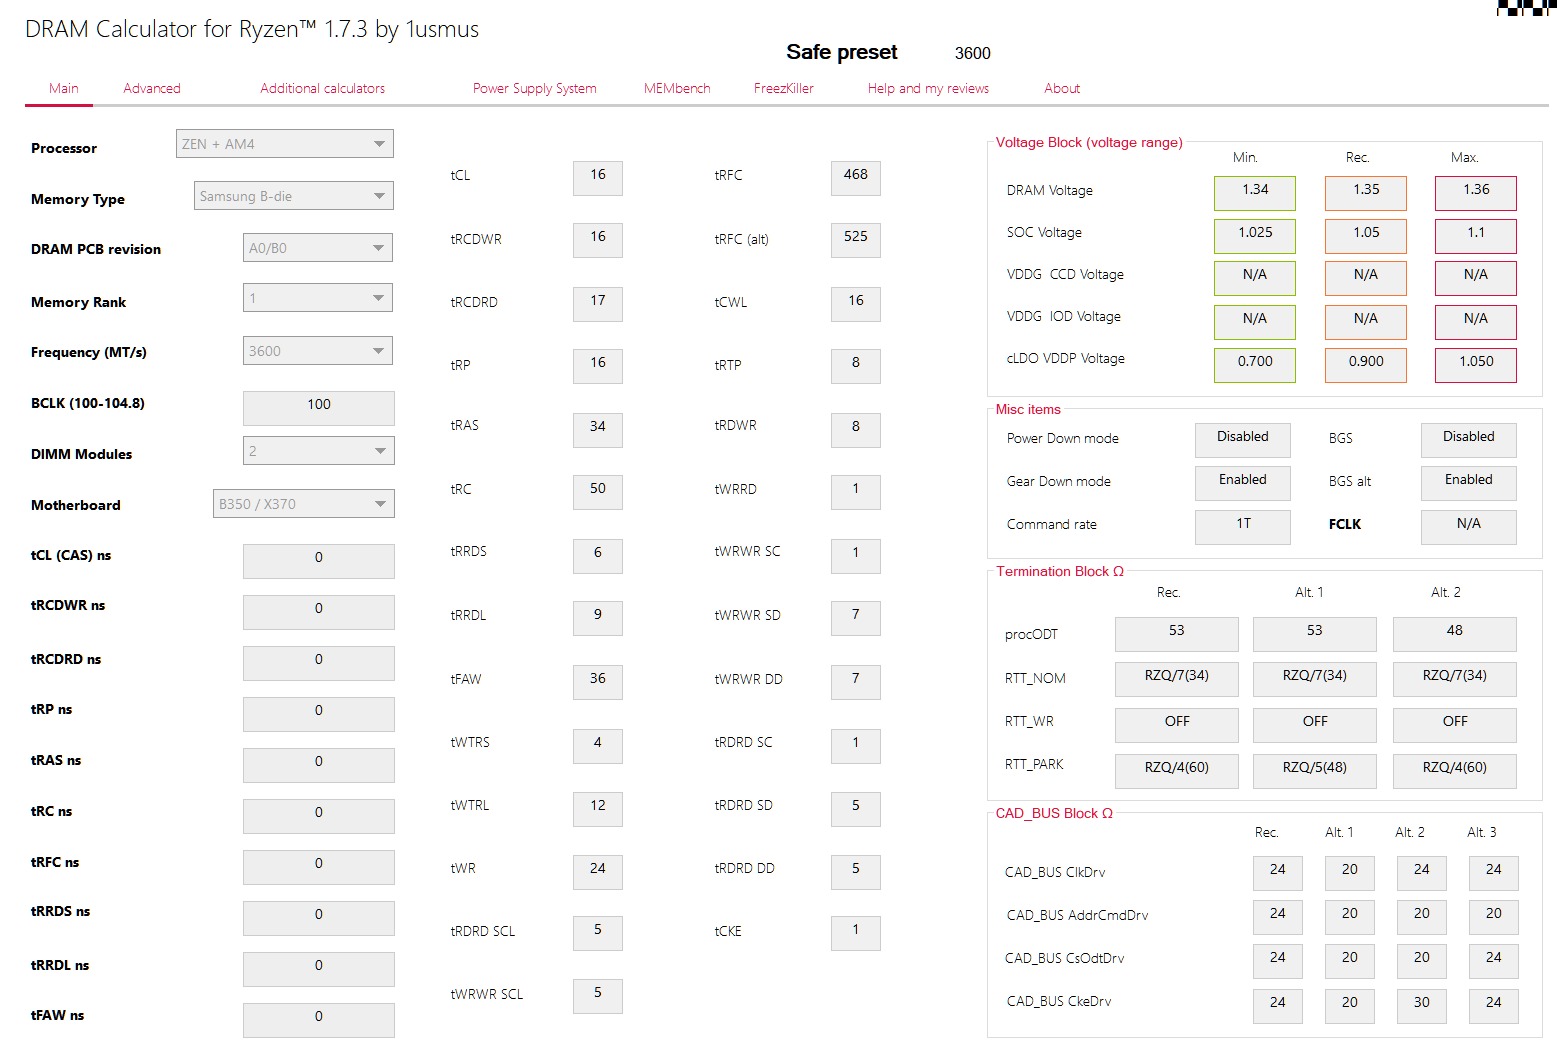Open the Frequency (MT/s) dropdown
Viewport: 1557px width, 1040px height.
tap(318, 351)
